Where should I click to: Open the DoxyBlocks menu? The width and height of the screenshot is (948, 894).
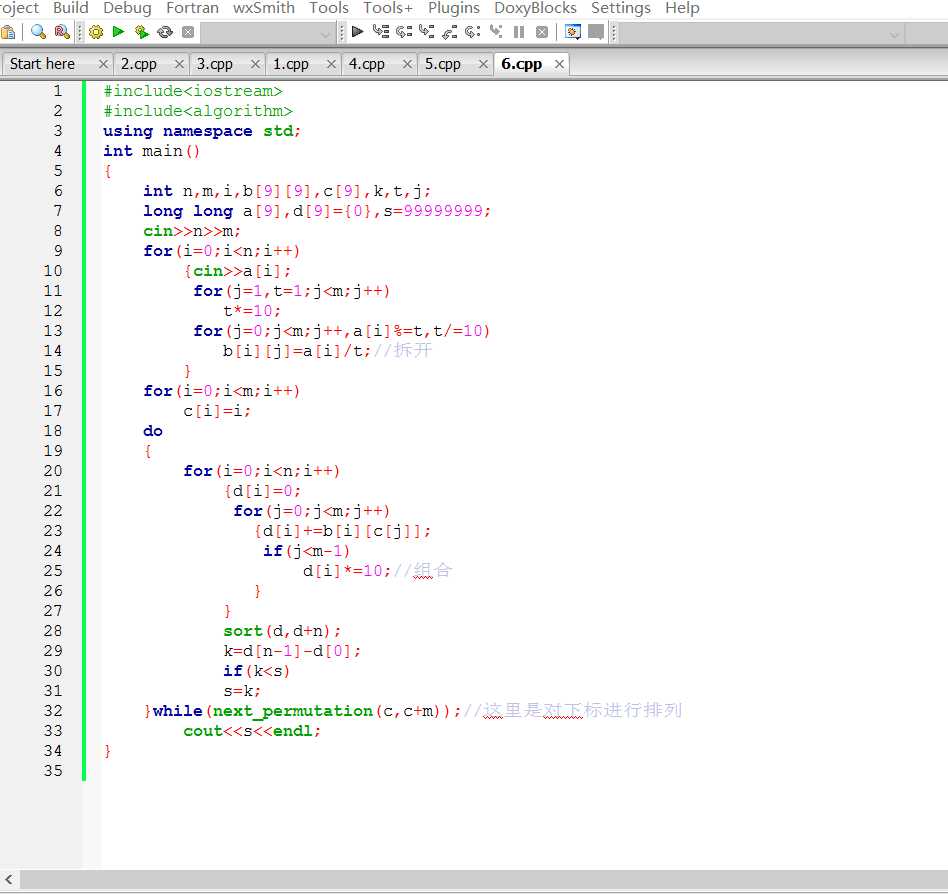tap(535, 8)
